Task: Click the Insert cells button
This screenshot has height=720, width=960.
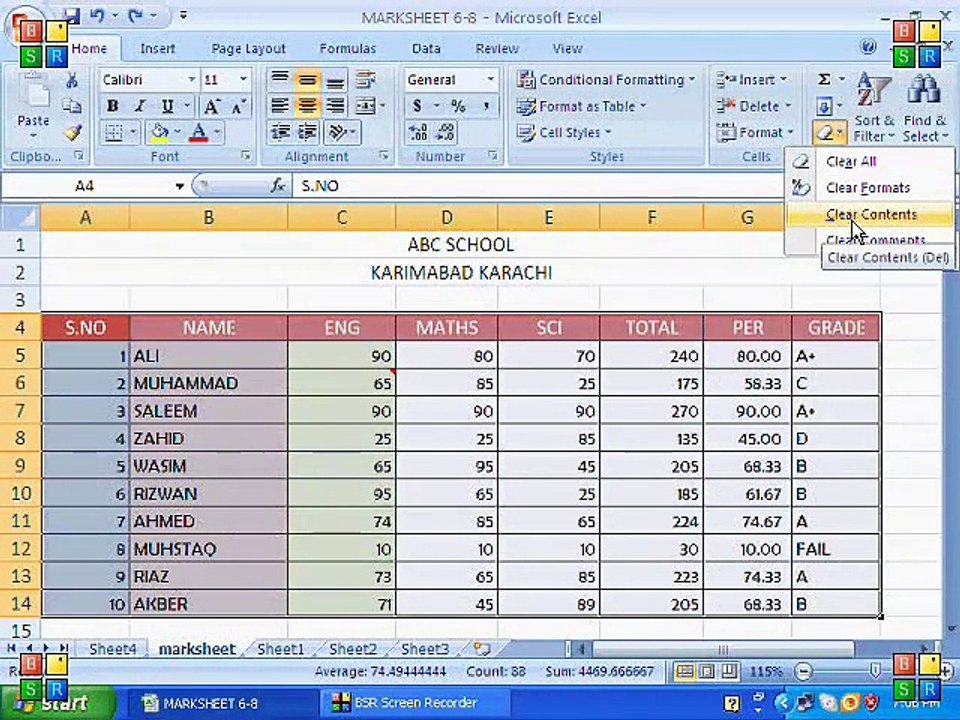Action: click(752, 80)
